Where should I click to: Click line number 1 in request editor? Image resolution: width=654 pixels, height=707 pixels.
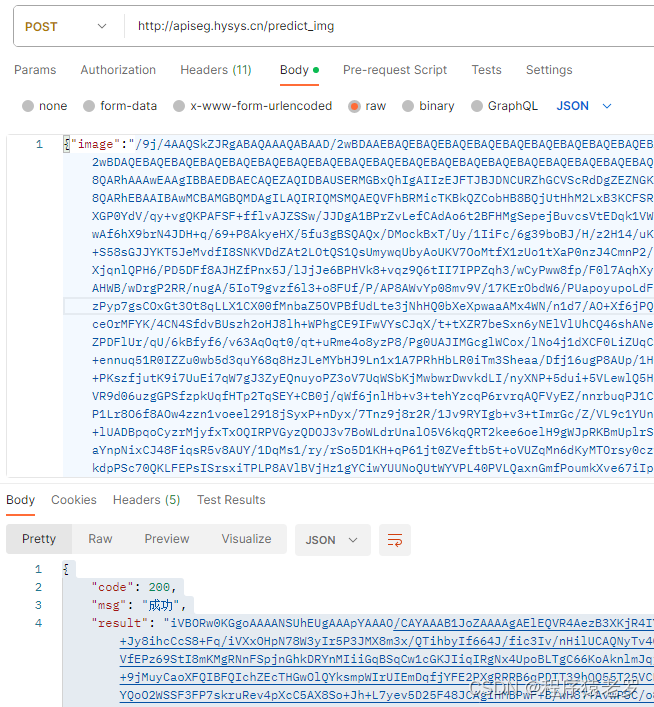click(39, 144)
